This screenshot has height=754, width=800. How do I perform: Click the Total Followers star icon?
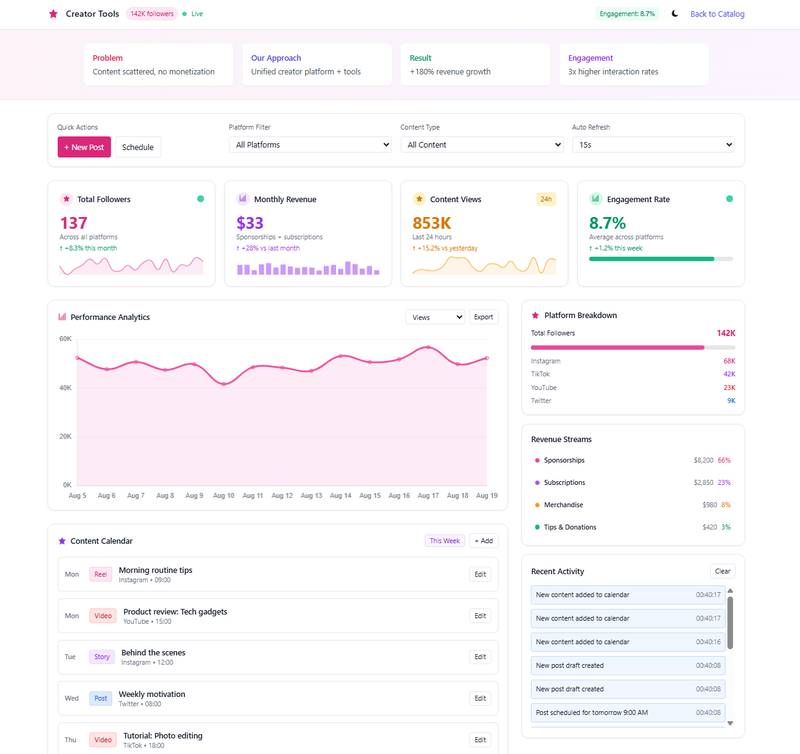(x=66, y=199)
